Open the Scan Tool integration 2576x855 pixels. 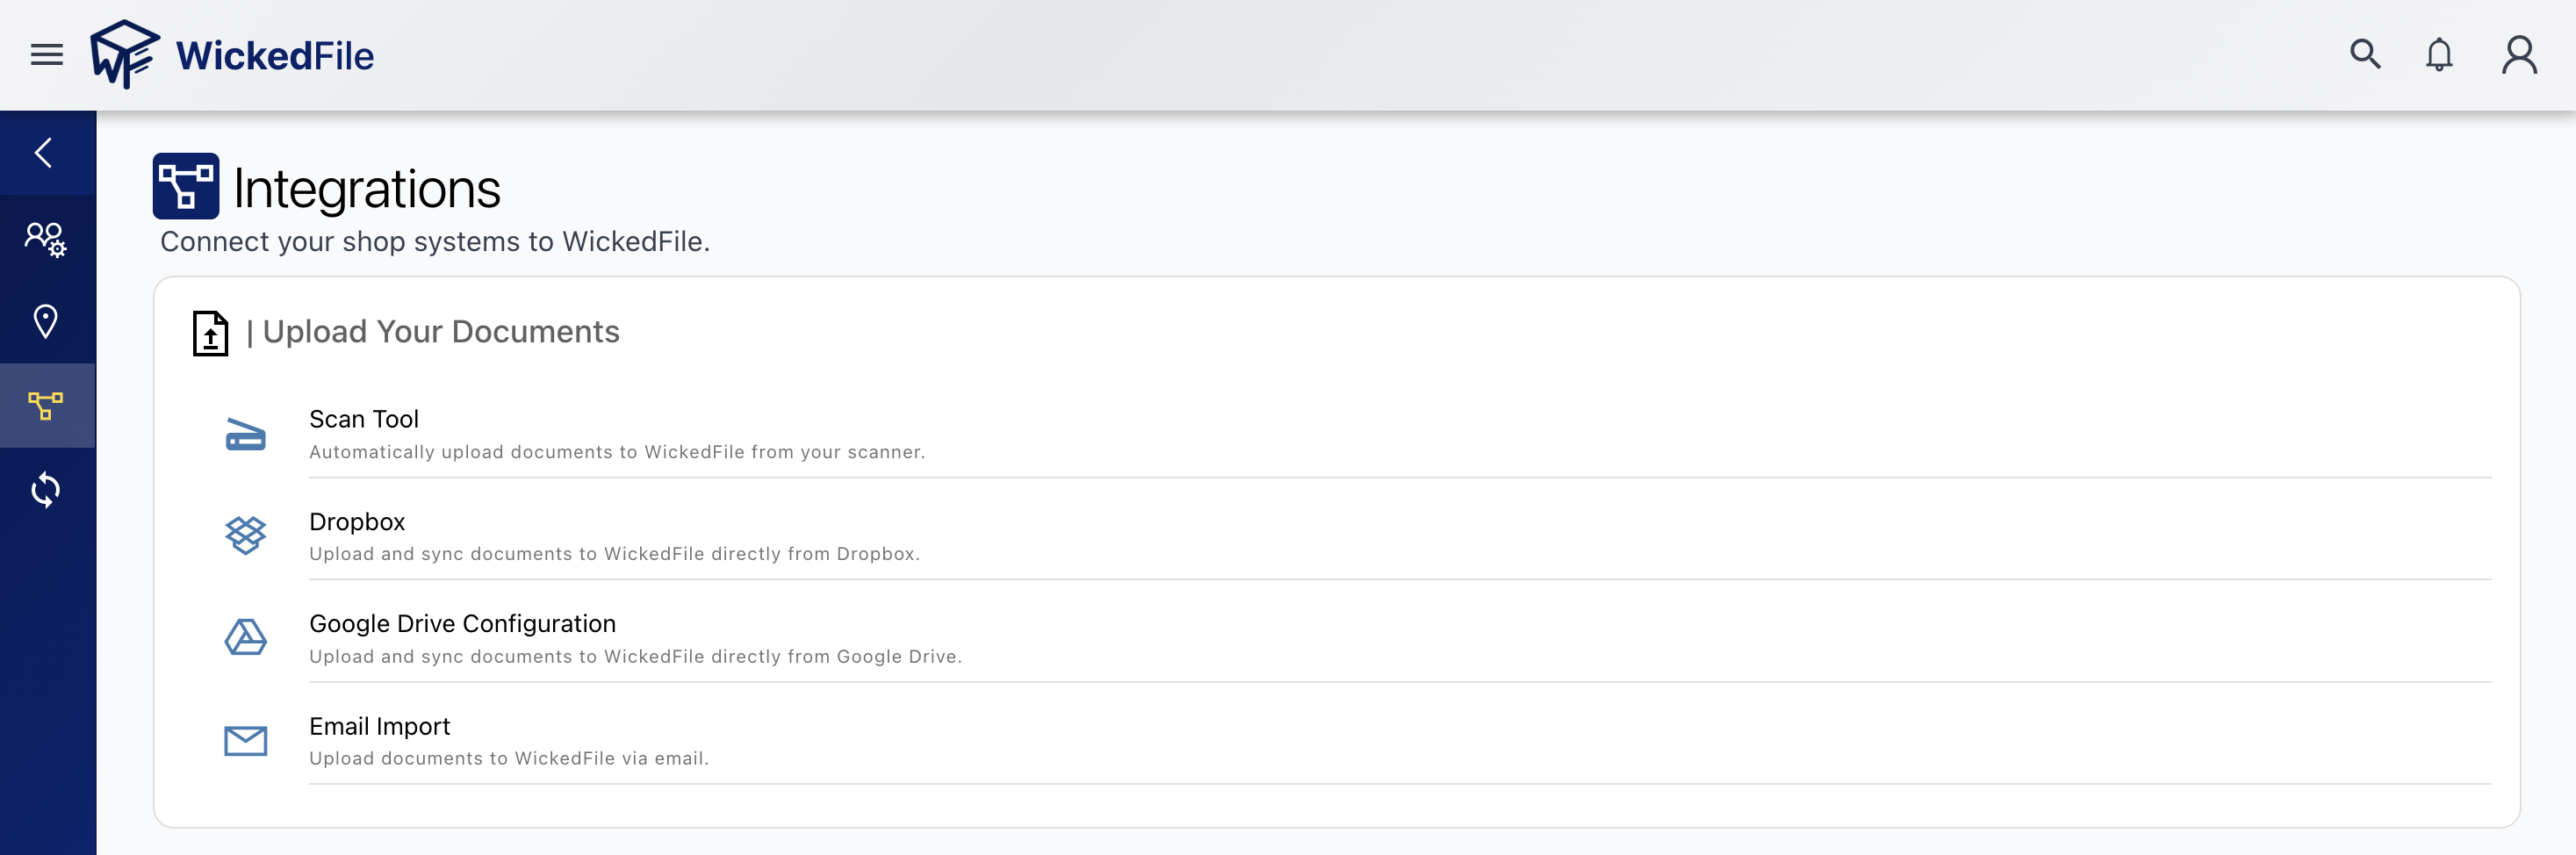click(364, 419)
